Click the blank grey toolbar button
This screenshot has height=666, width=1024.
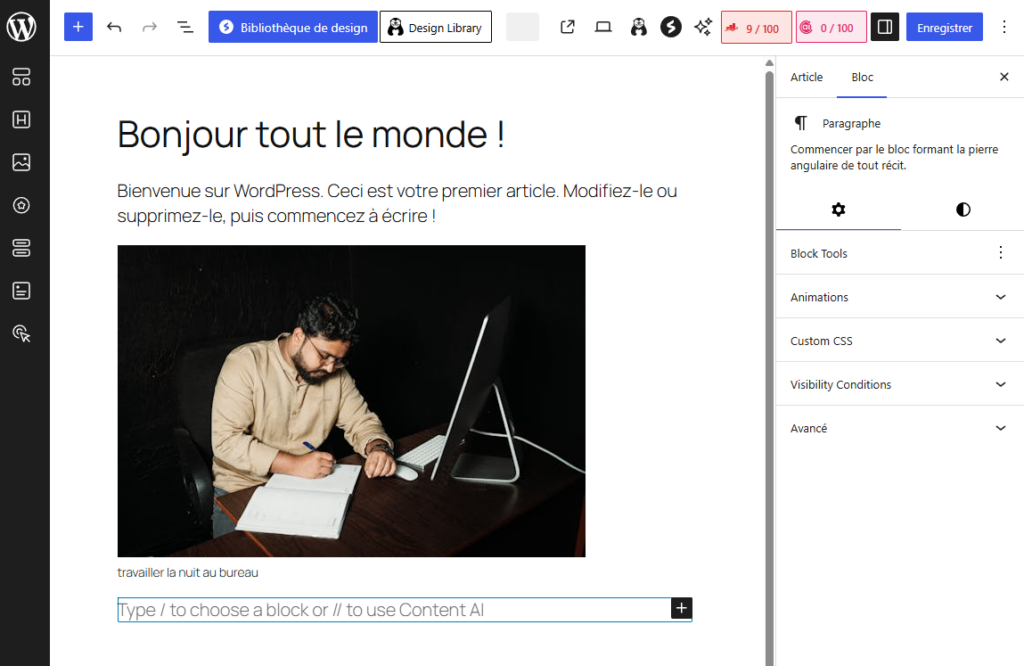[x=522, y=27]
